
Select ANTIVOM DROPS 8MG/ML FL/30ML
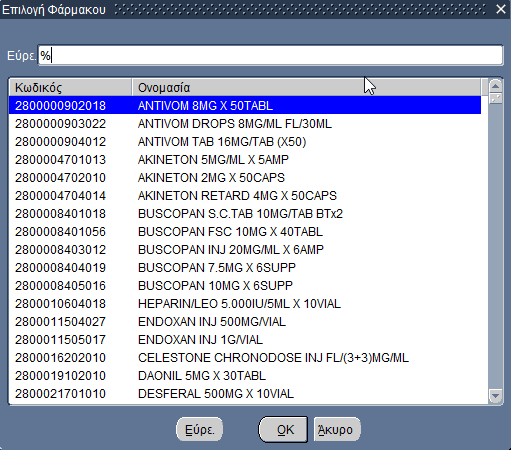(x=245, y=124)
